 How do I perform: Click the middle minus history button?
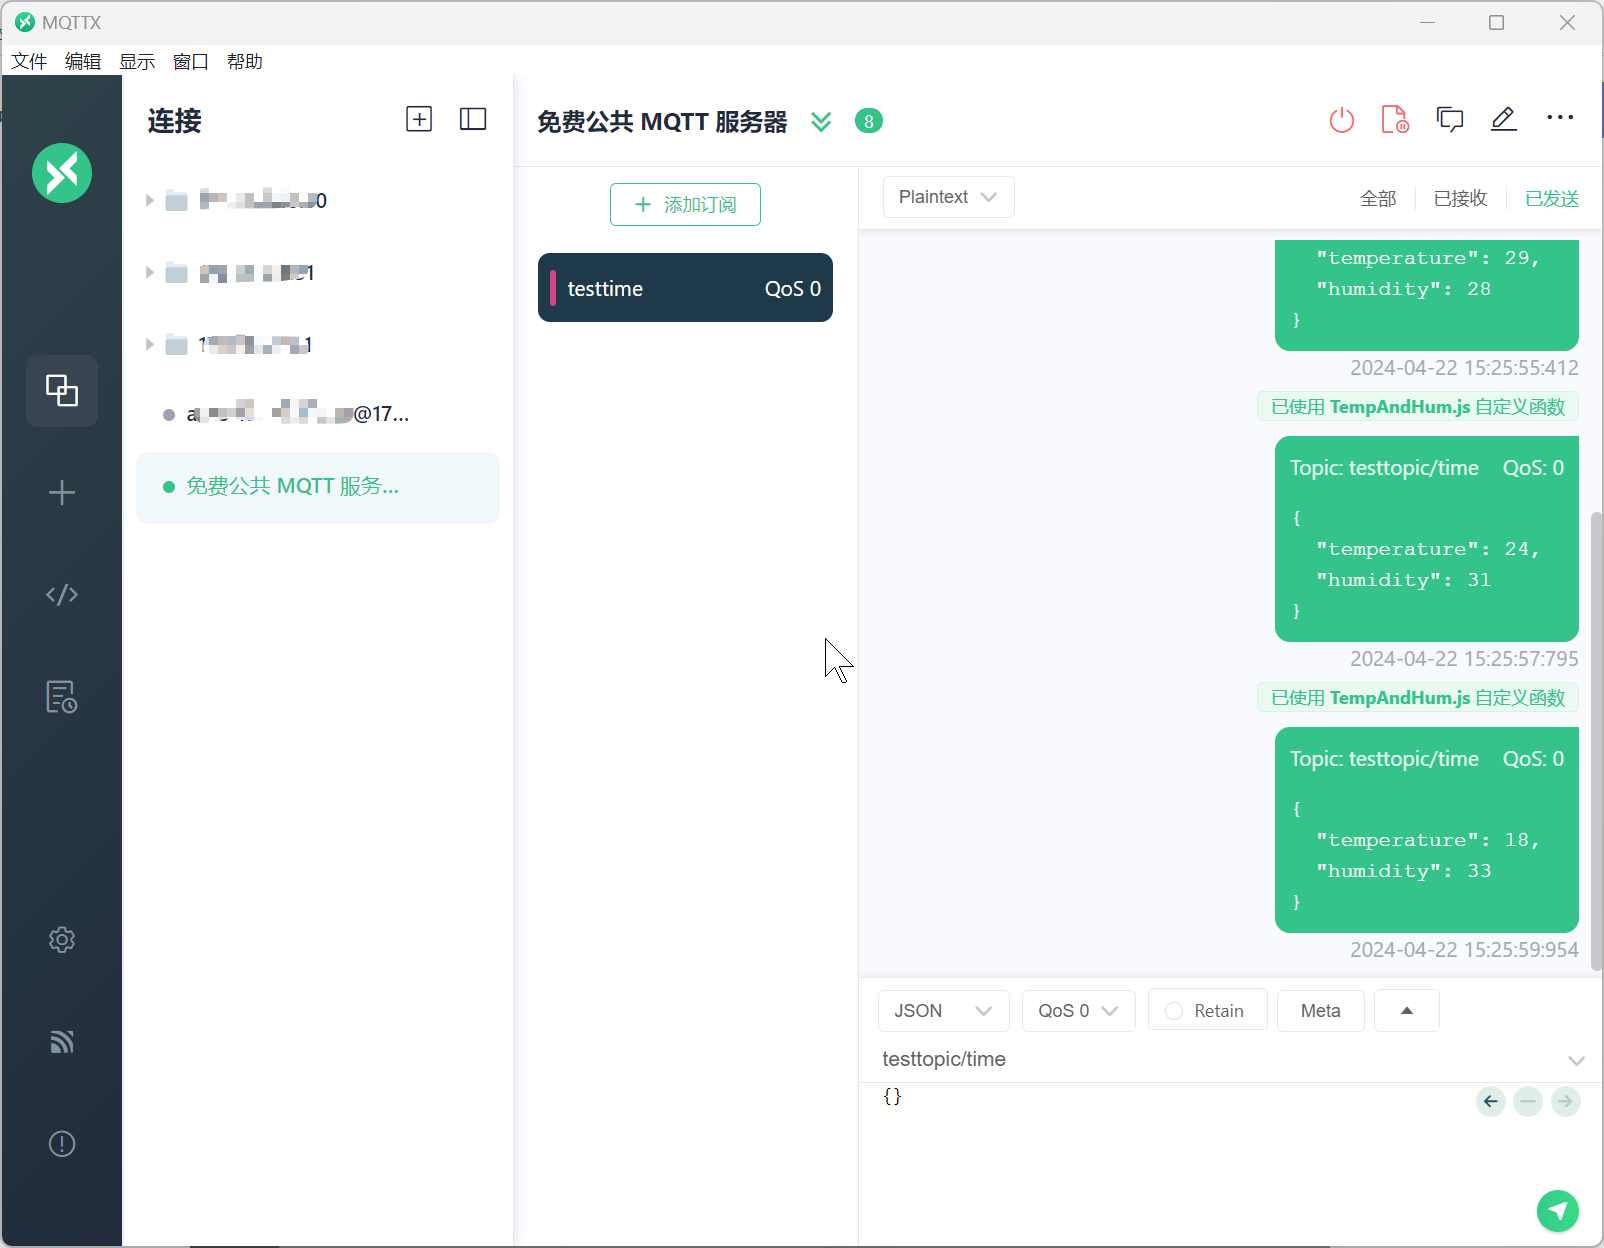tap(1528, 1102)
